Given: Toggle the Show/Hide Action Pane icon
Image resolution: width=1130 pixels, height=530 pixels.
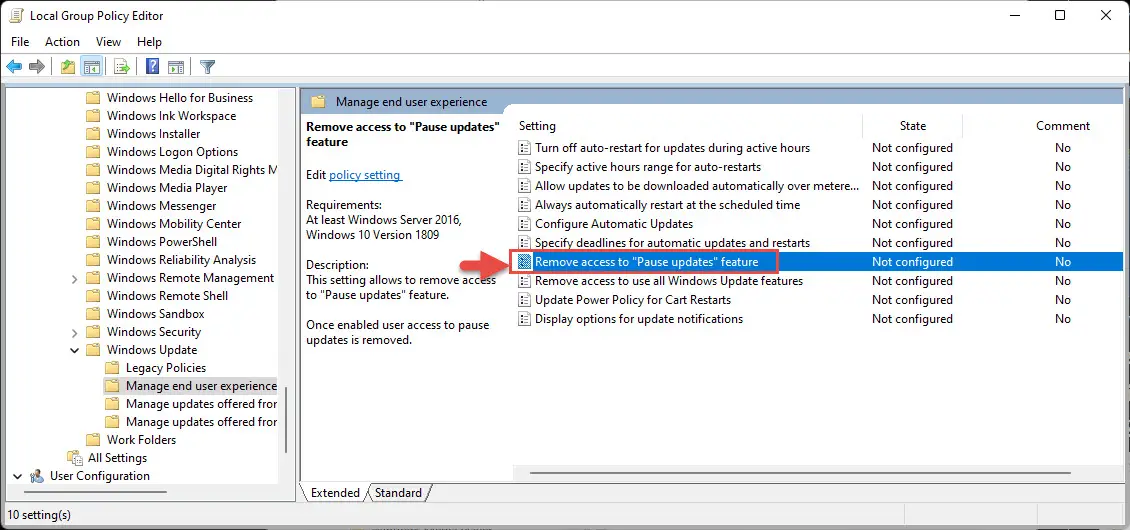Looking at the screenshot, I should pyautogui.click(x=176, y=67).
